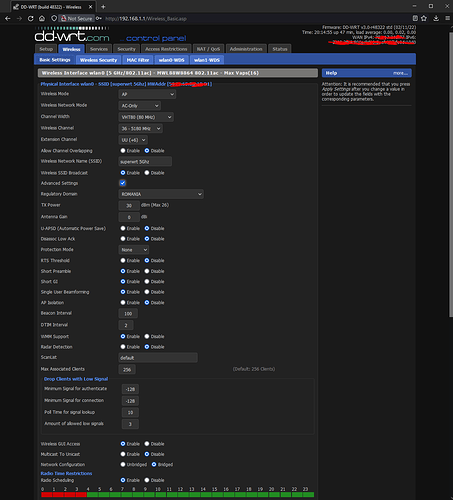
Task: Disable Short GI
Action: tap(147, 281)
